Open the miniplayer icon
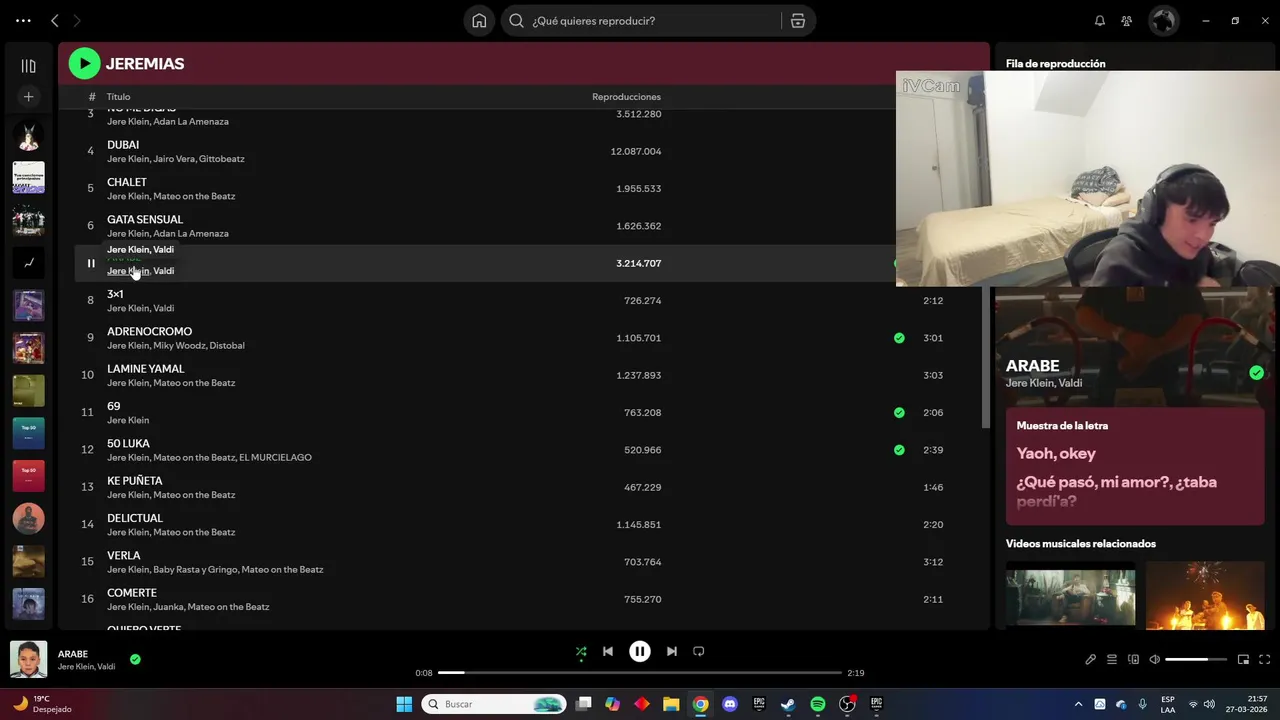Image resolution: width=1280 pixels, height=720 pixels. (x=1243, y=659)
